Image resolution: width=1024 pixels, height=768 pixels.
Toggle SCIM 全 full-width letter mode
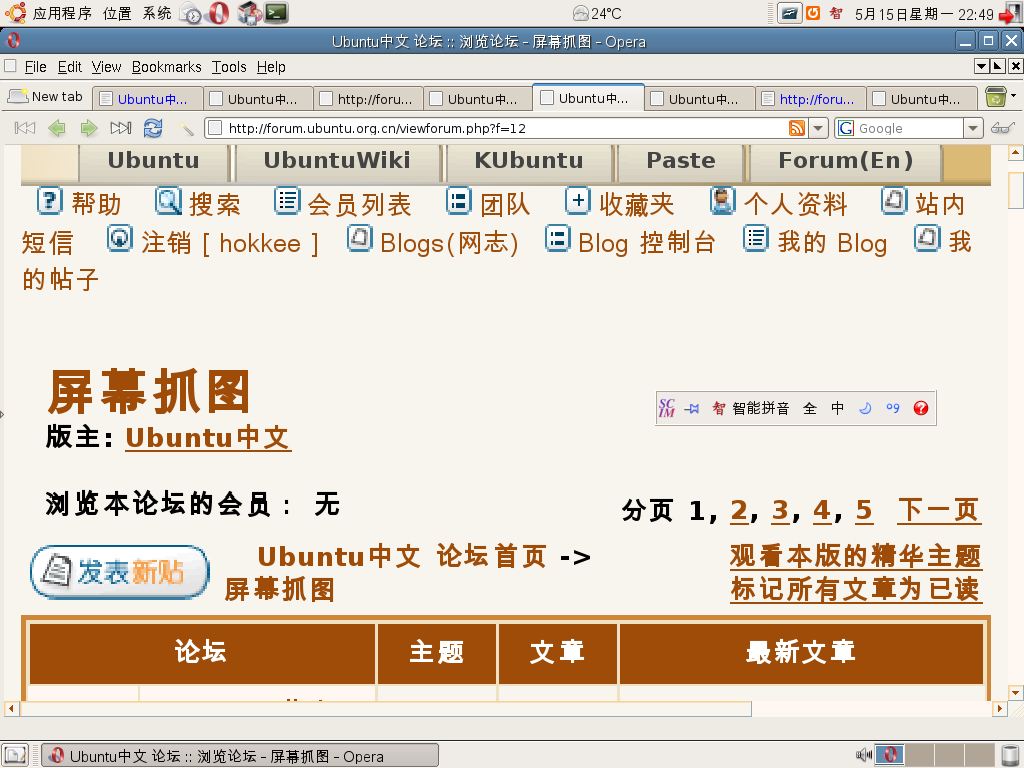tap(810, 408)
